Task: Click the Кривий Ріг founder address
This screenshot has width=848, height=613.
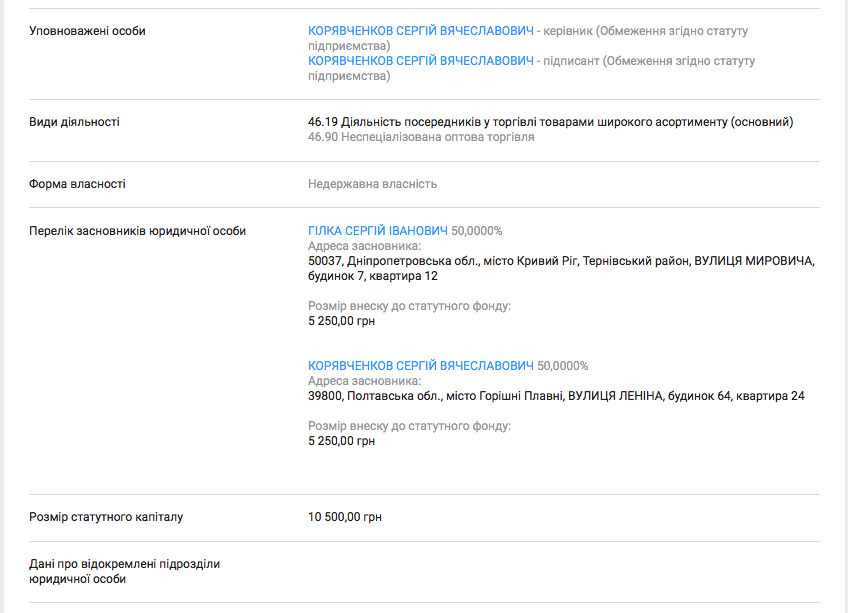Action: tap(561, 268)
